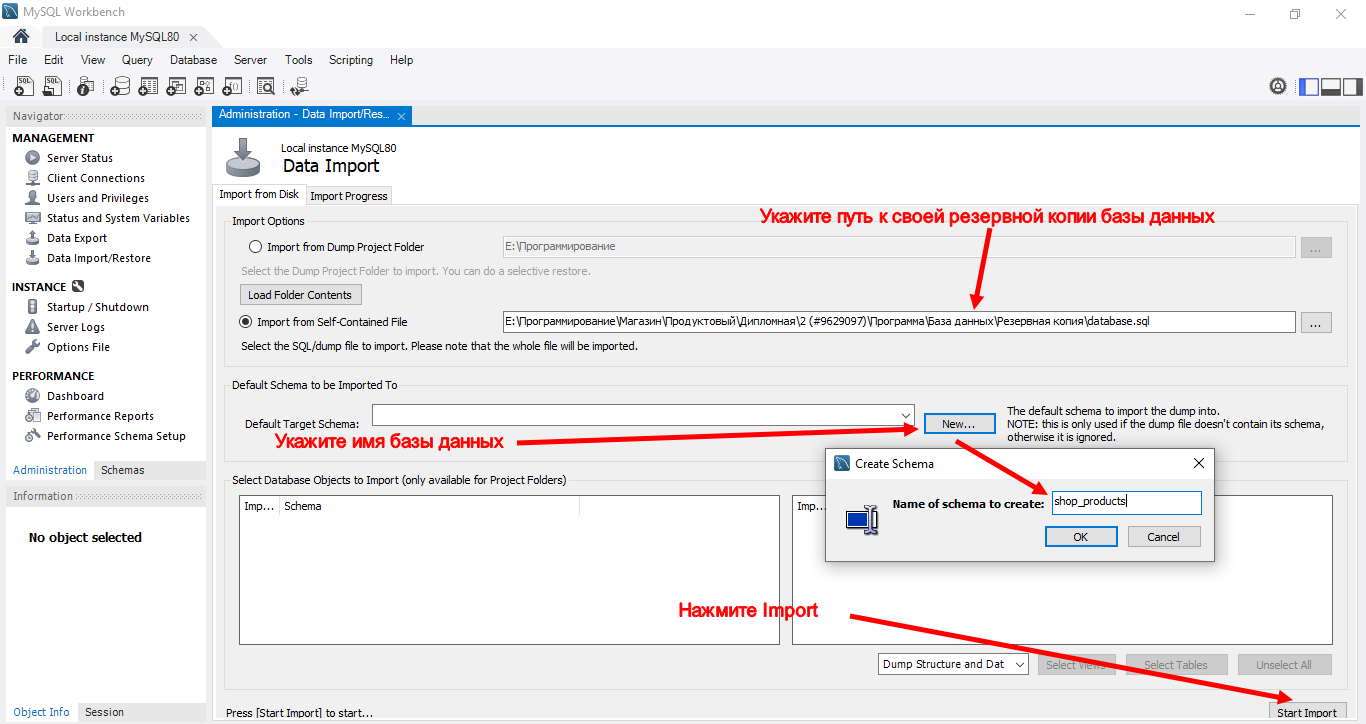Open the Edit menu
The width and height of the screenshot is (1366, 724).
click(54, 60)
